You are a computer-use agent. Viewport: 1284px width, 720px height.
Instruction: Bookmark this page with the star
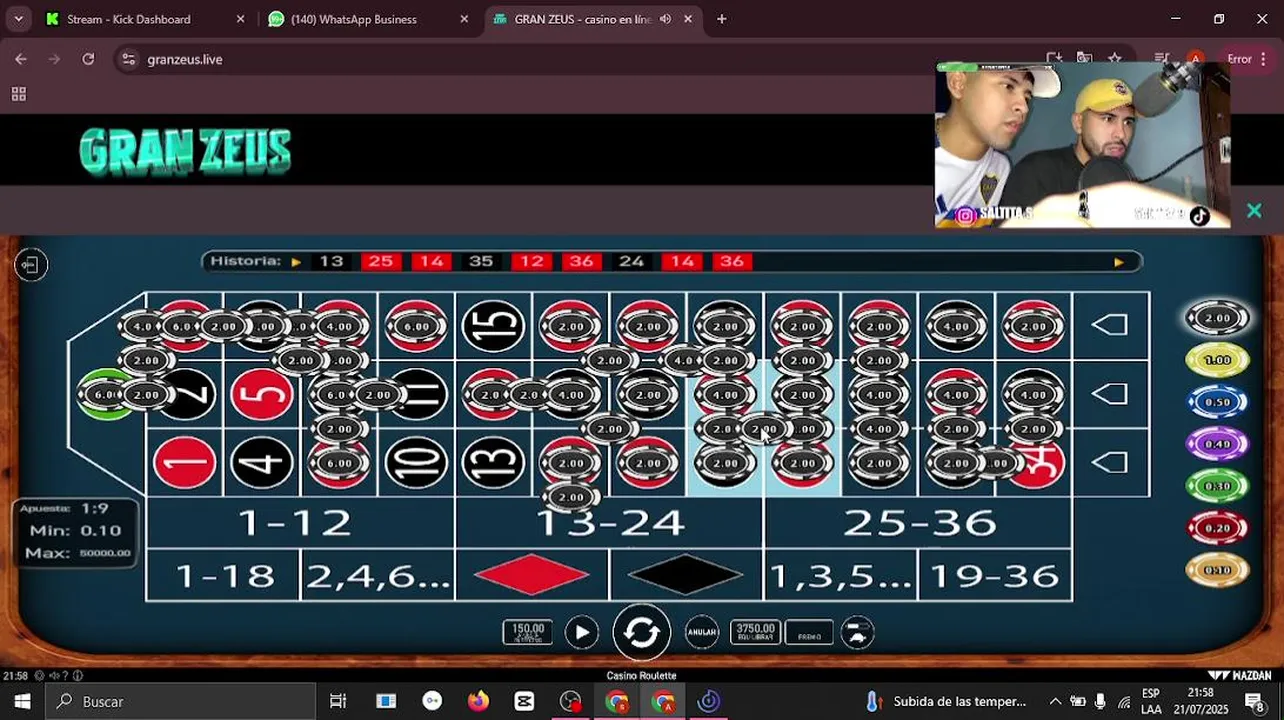[1115, 59]
